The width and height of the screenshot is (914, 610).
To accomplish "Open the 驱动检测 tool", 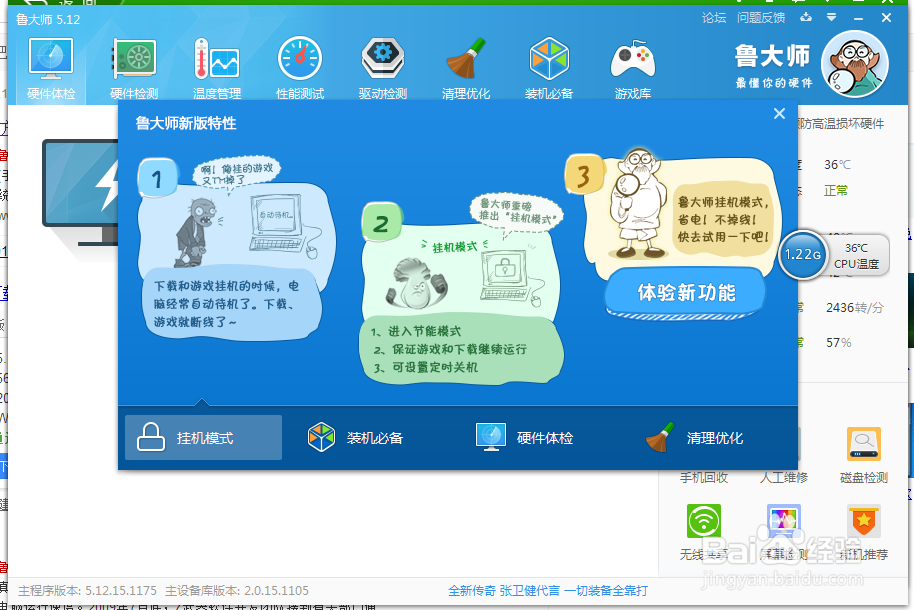I will (382, 68).
